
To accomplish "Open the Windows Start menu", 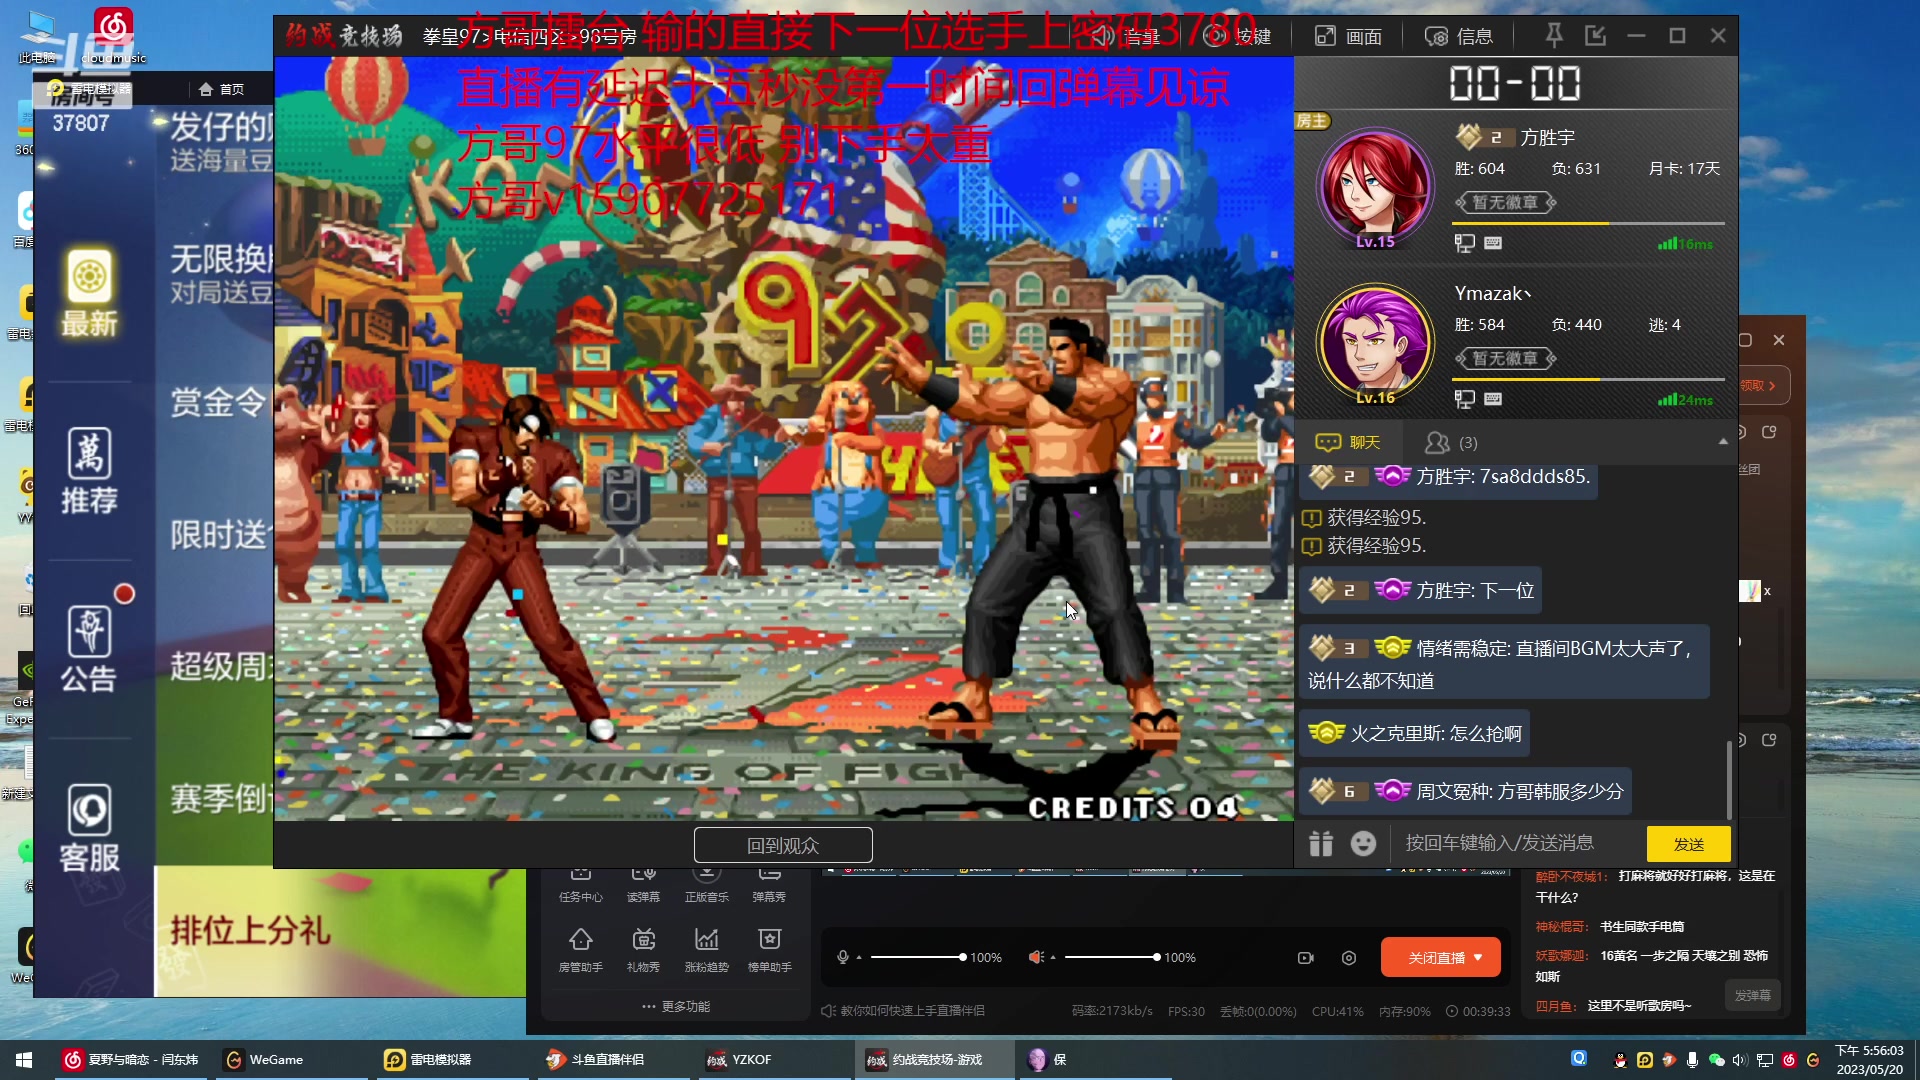I will point(24,1060).
